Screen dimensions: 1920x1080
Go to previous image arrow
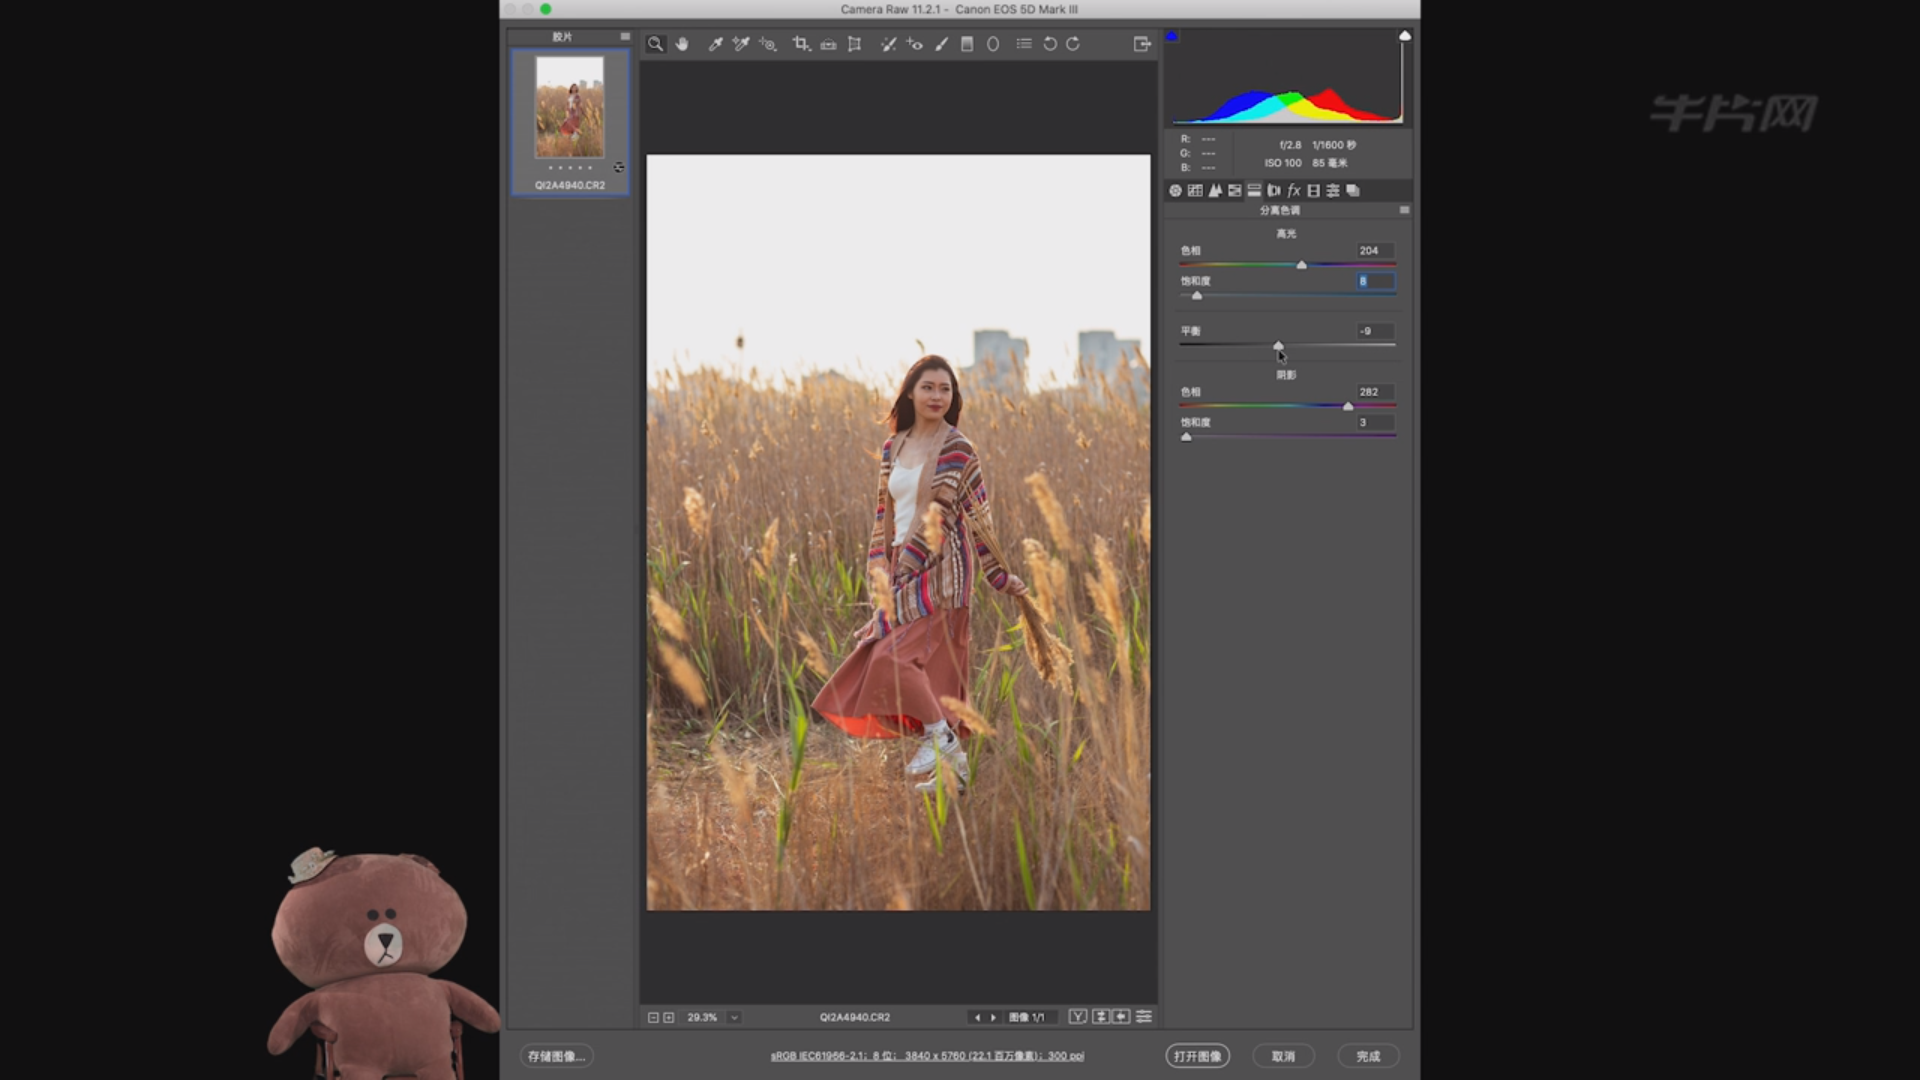click(x=977, y=1017)
